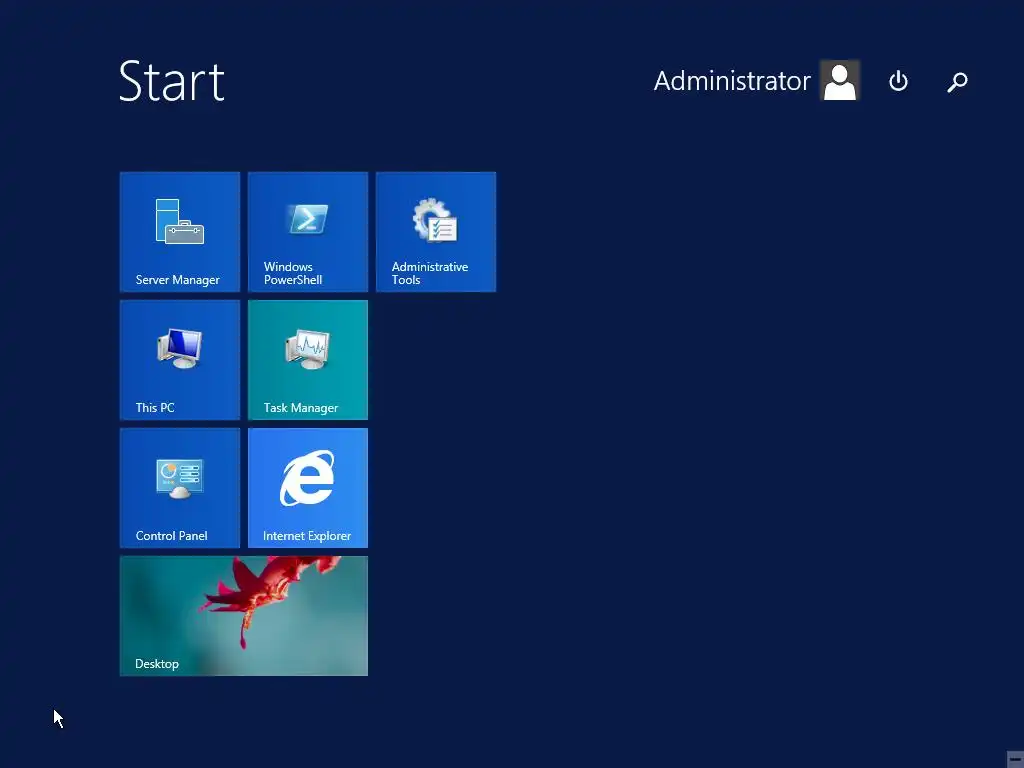Click the Administrator user name
The width and height of the screenshot is (1024, 768).
pos(731,81)
